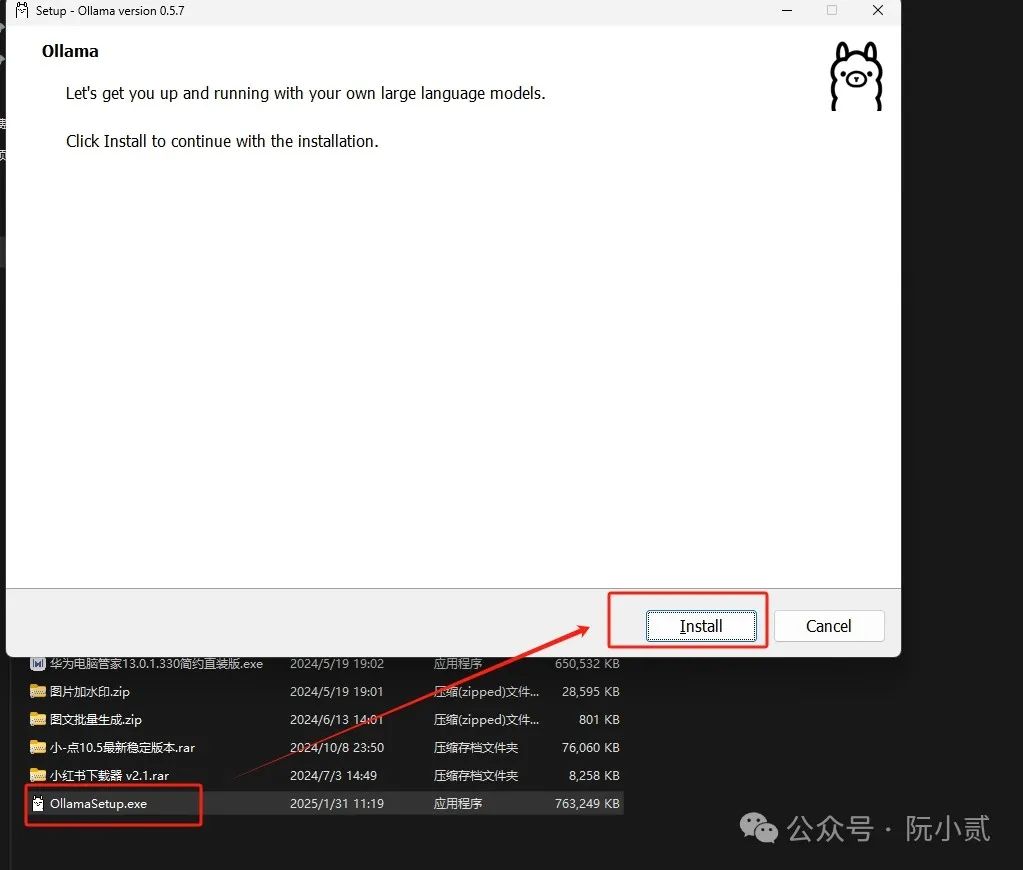Select the 小-点10.5最新稳定版本.rar file

tap(122, 747)
